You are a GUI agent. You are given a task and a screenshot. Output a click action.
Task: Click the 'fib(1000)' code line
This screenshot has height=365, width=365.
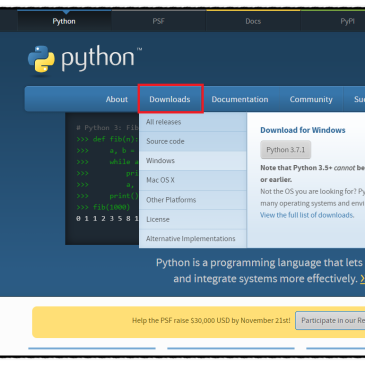pos(103,207)
